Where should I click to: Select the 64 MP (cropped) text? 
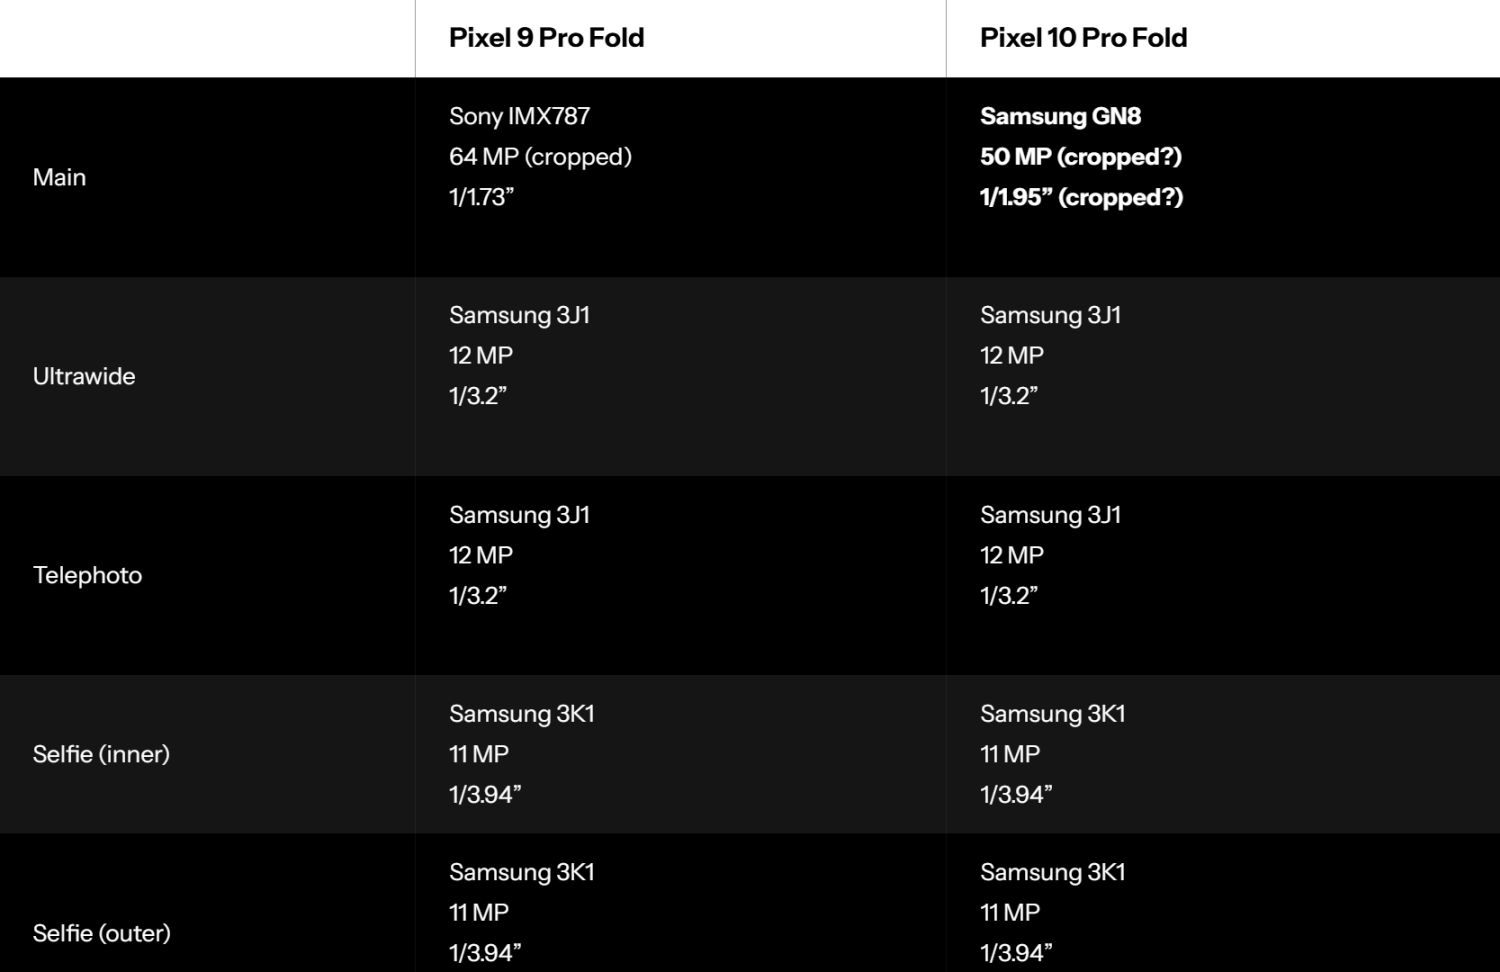point(540,157)
